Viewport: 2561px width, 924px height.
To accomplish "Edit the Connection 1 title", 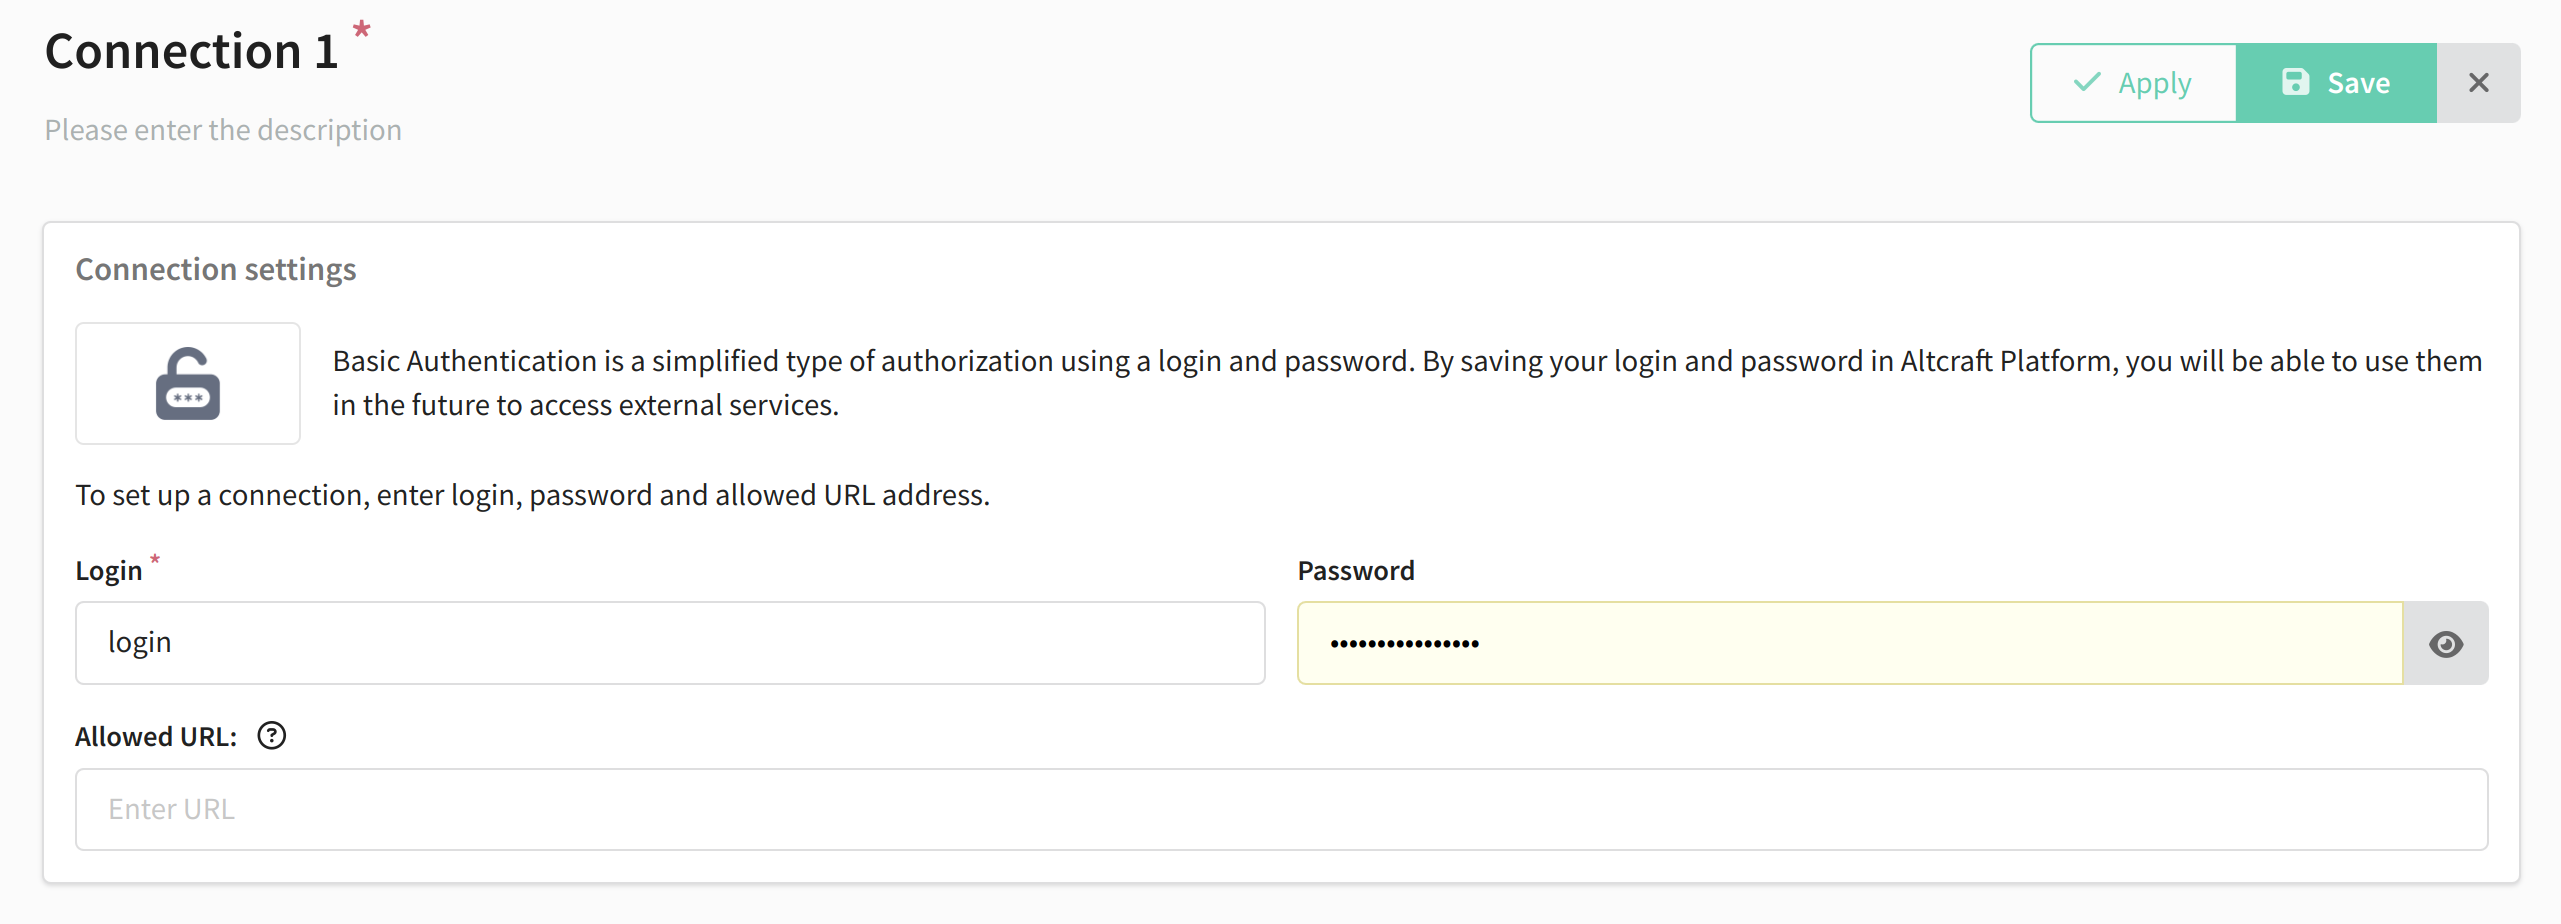I will pyautogui.click(x=192, y=51).
